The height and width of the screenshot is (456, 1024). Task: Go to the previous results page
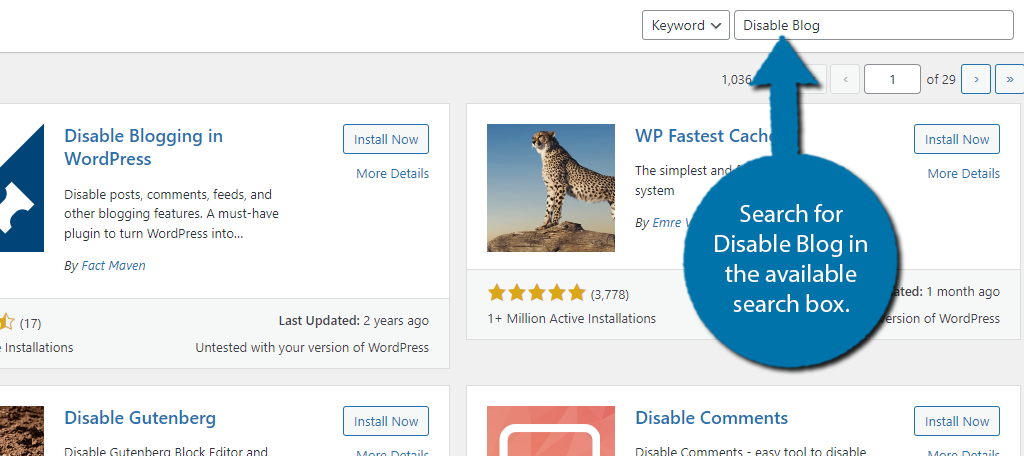coord(845,79)
